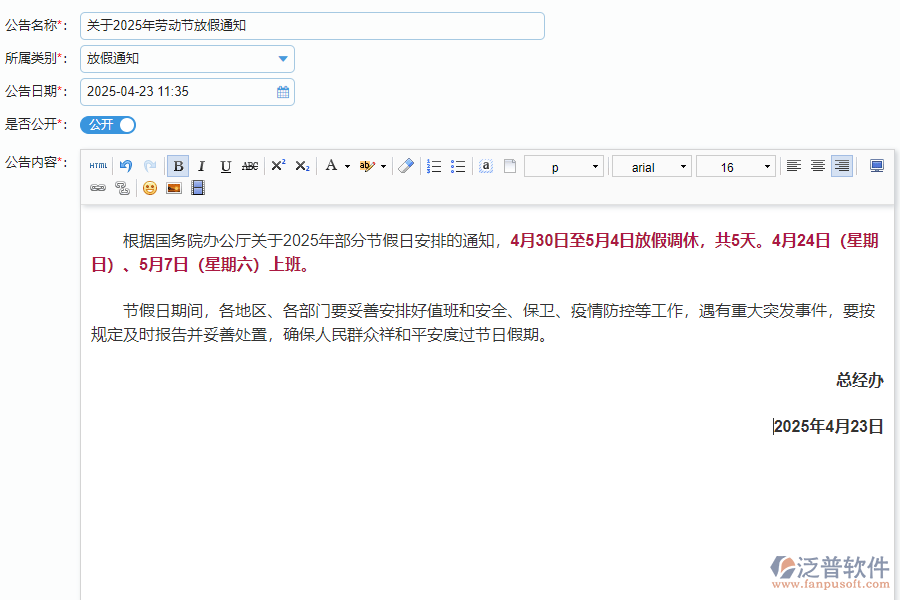900x600 pixels.
Task: Toggle bold formatting
Action: (178, 165)
